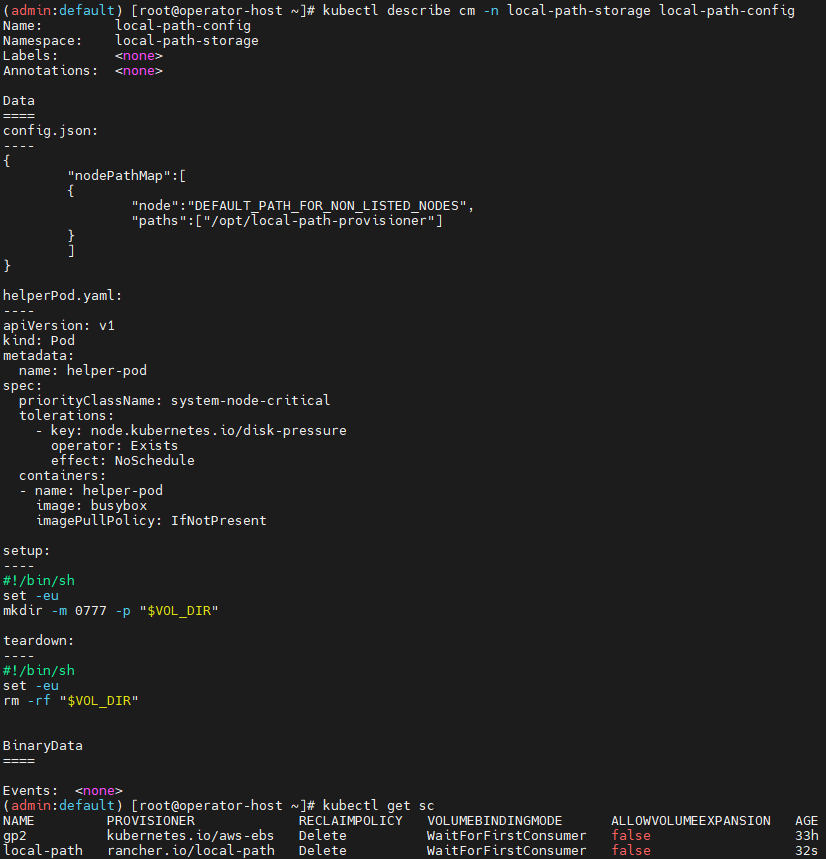Click the VOLUMEBINDINGMODE column header
Screen dimensions: 826x859
coord(495,821)
